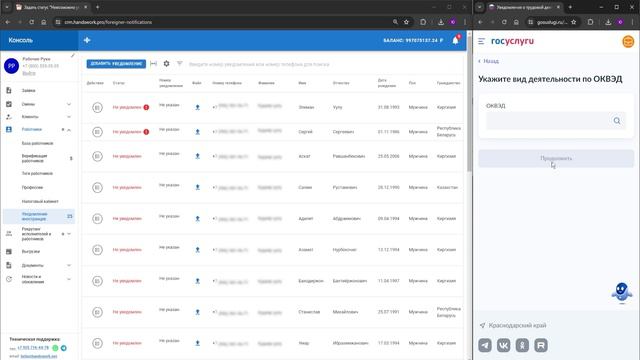The width and height of the screenshot is (640, 360).
Task: Click the red warning badge in Сергей's row
Action: [146, 132]
